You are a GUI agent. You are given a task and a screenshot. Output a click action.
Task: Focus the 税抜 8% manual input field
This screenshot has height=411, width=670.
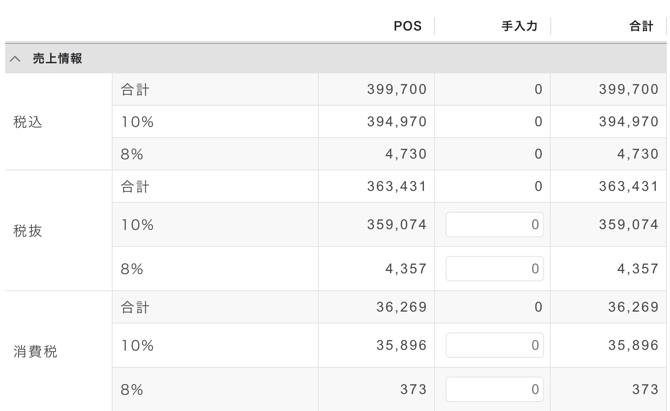coord(494,269)
